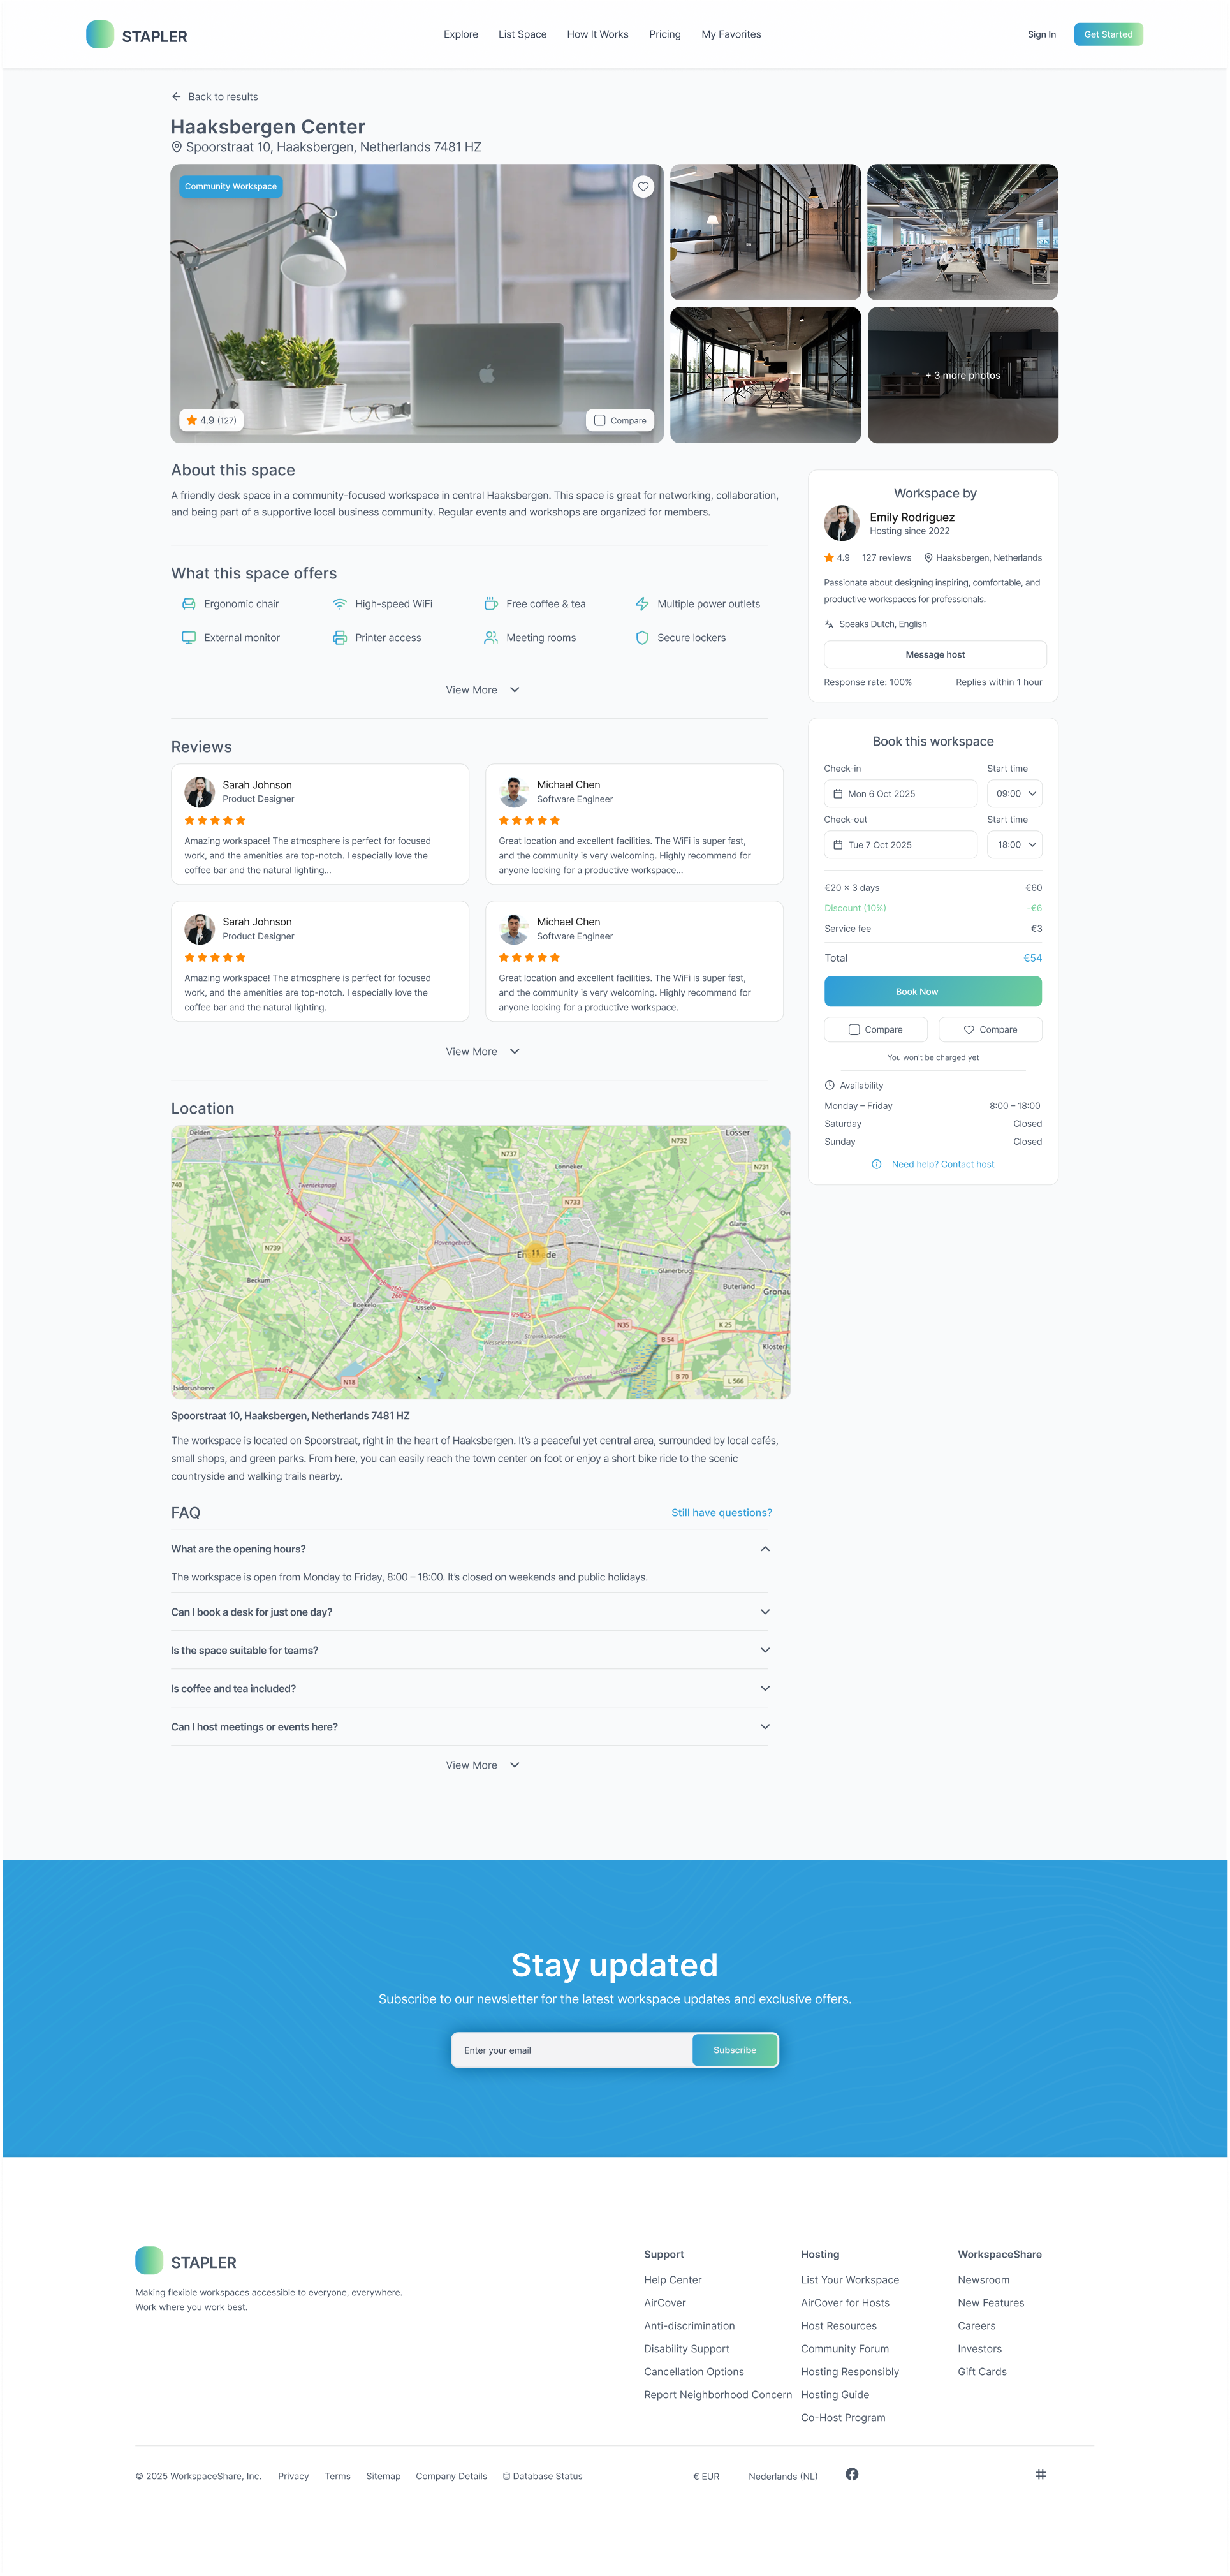
Task: Click the Slack hashtag icon in footer
Action: (1041, 2475)
